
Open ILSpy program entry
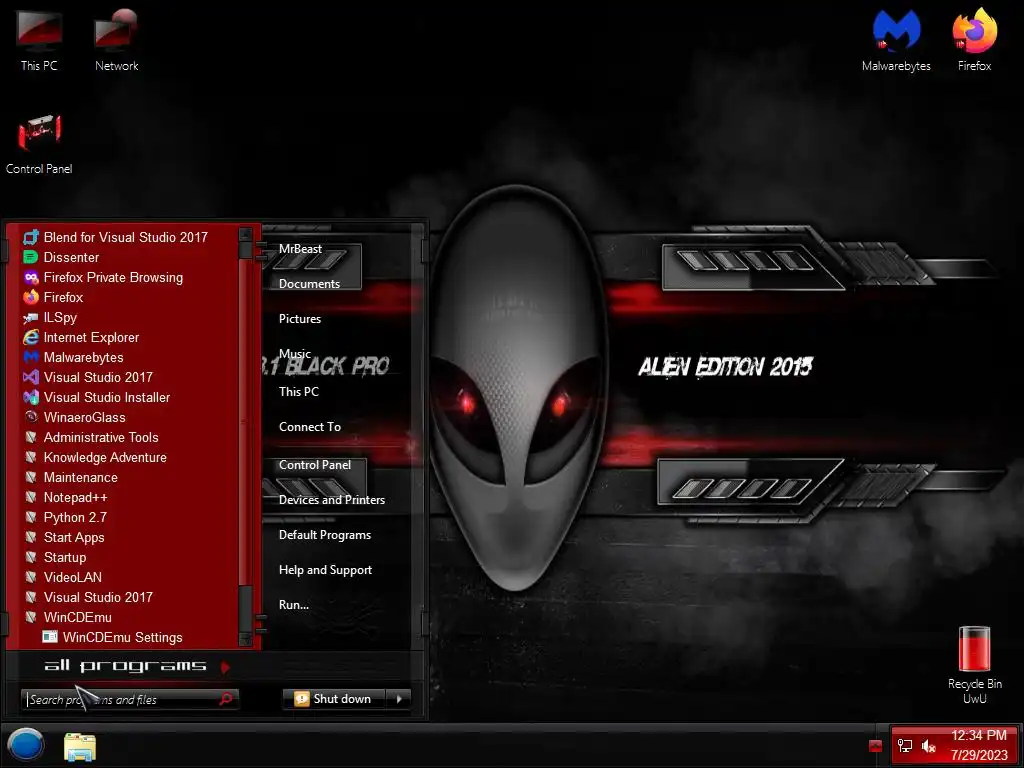[50, 317]
